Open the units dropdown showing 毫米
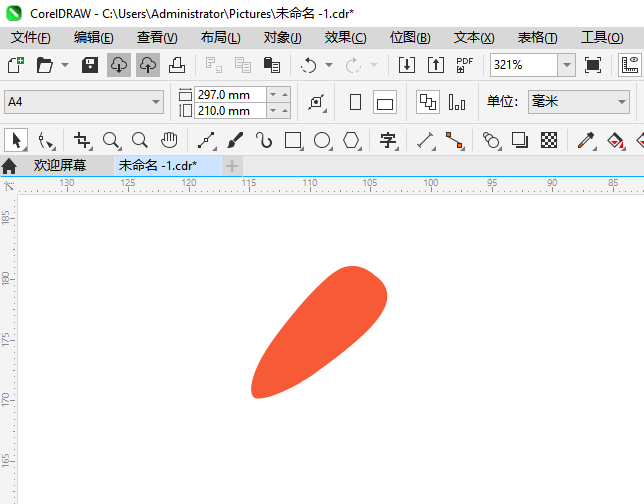Image resolution: width=644 pixels, height=504 pixels. tap(579, 102)
